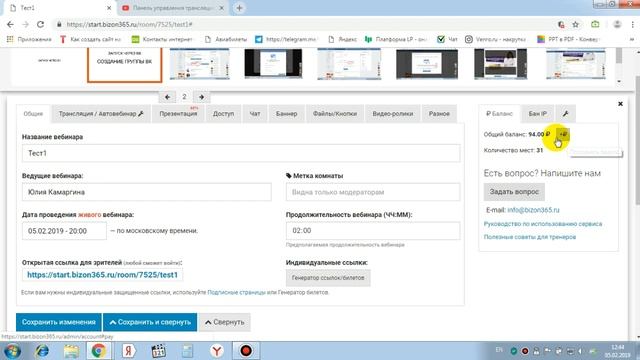The height and width of the screenshot is (360, 640).
Task: Switch to the YouTube panel browser tab
Action: pyautogui.click(x=172, y=8)
